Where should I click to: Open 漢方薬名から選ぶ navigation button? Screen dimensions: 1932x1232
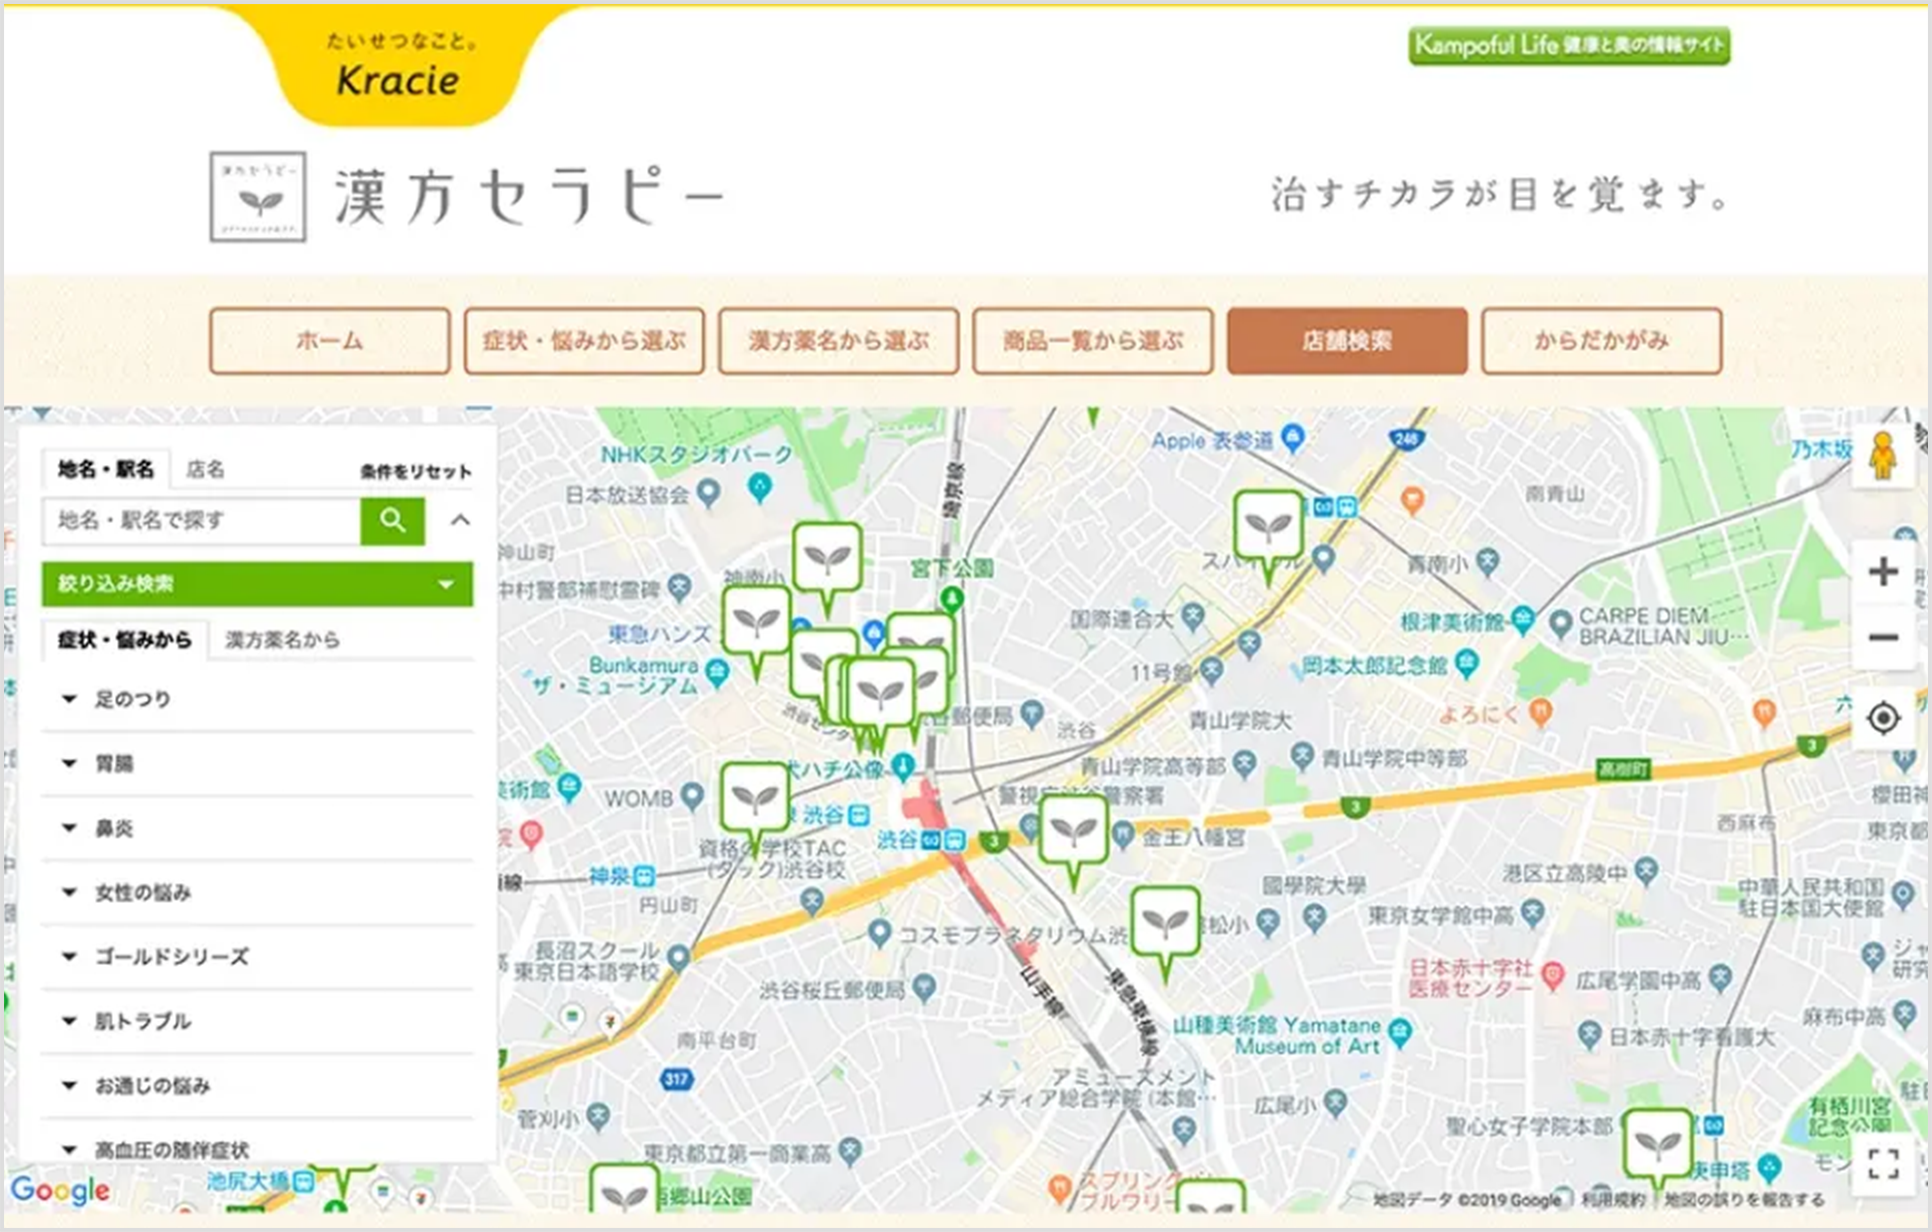point(838,341)
